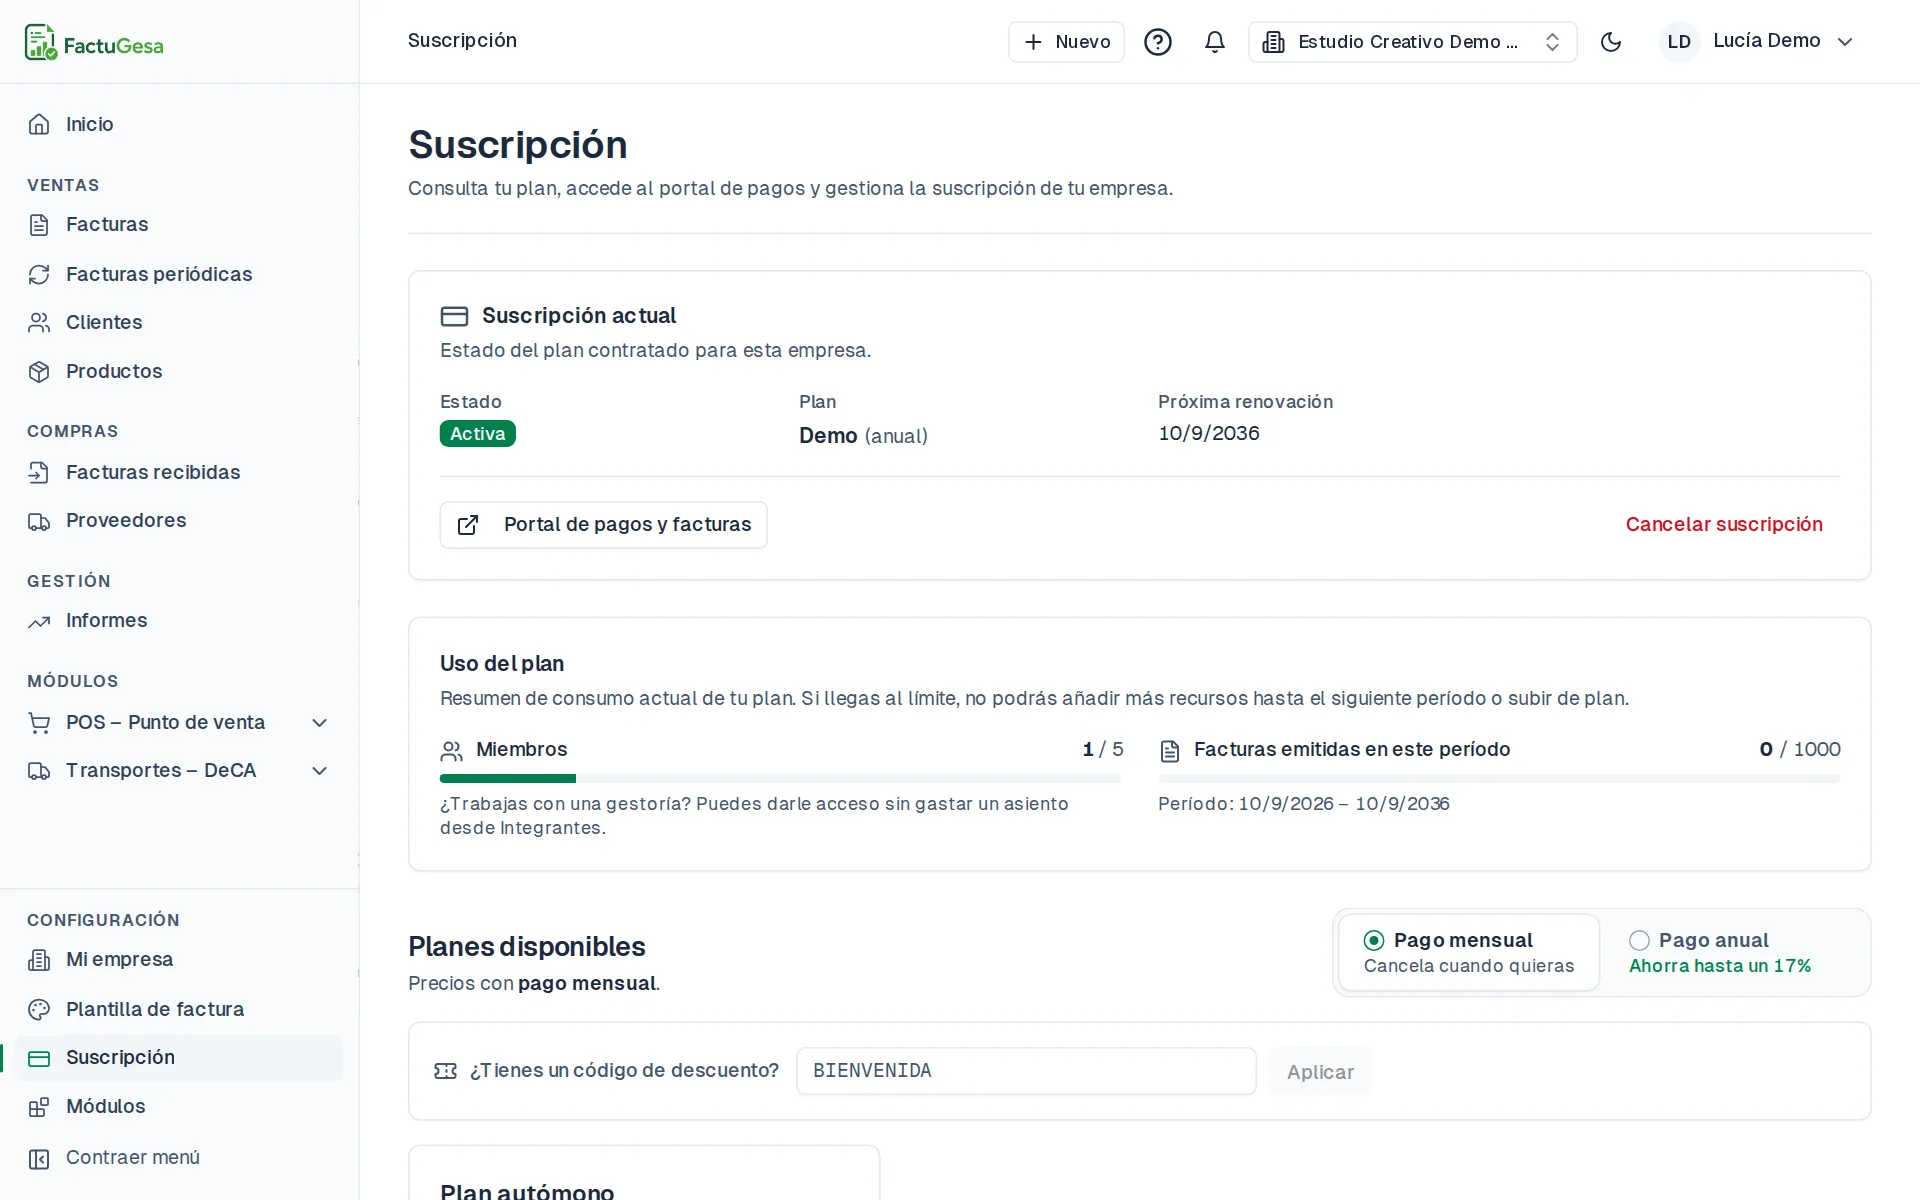Click the Facturas periódicas refresh icon
This screenshot has width=1920, height=1200.
(39, 274)
